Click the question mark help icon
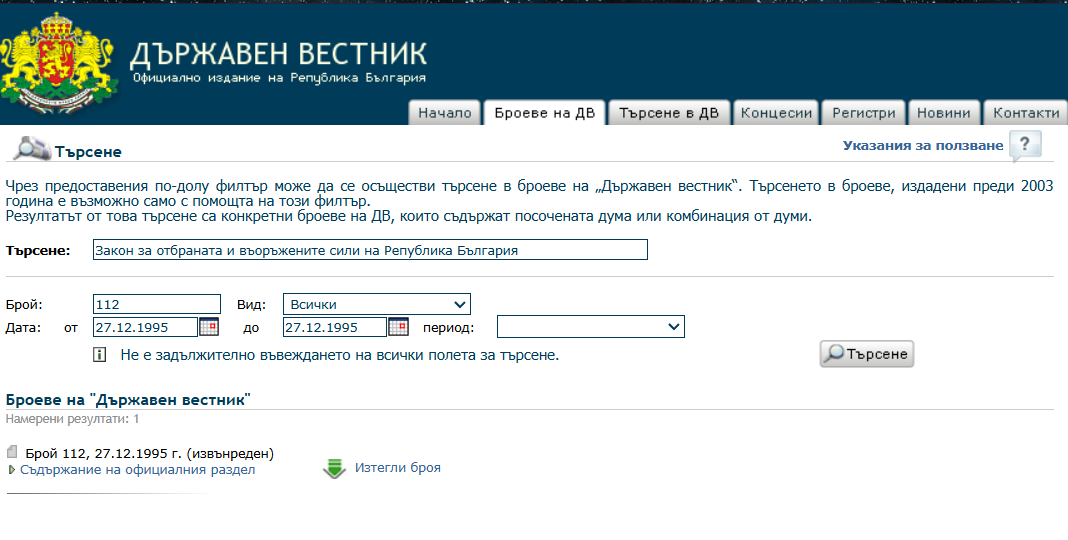Image resolution: width=1068 pixels, height=540 pixels. [1025, 146]
